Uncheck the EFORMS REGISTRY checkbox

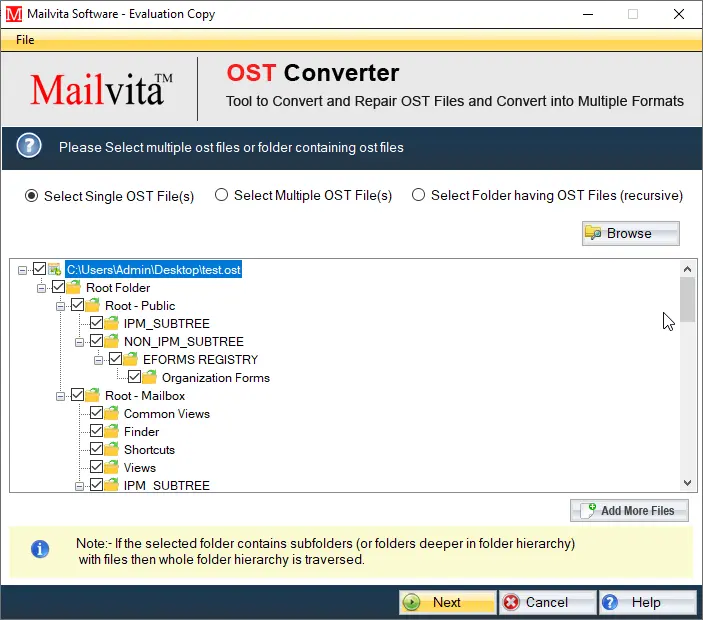click(x=115, y=359)
